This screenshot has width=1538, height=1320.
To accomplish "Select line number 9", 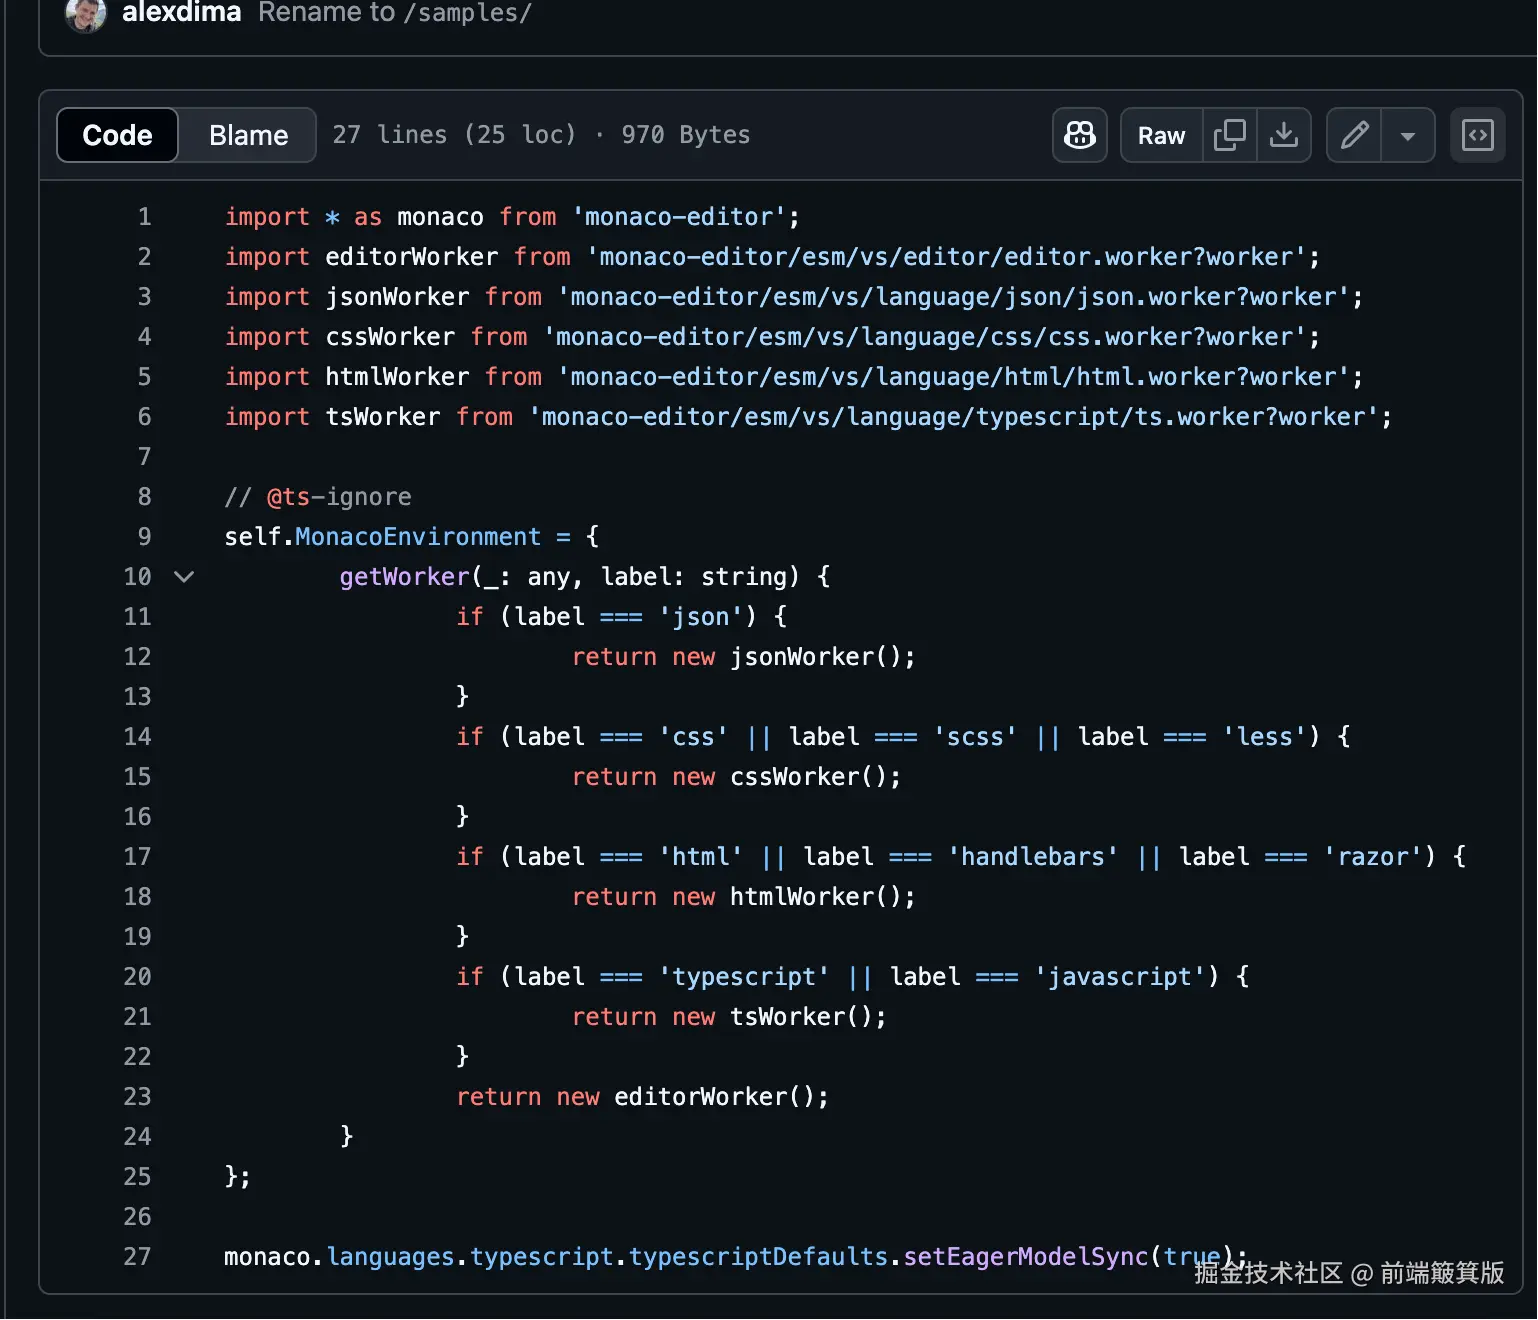I will pyautogui.click(x=145, y=537).
